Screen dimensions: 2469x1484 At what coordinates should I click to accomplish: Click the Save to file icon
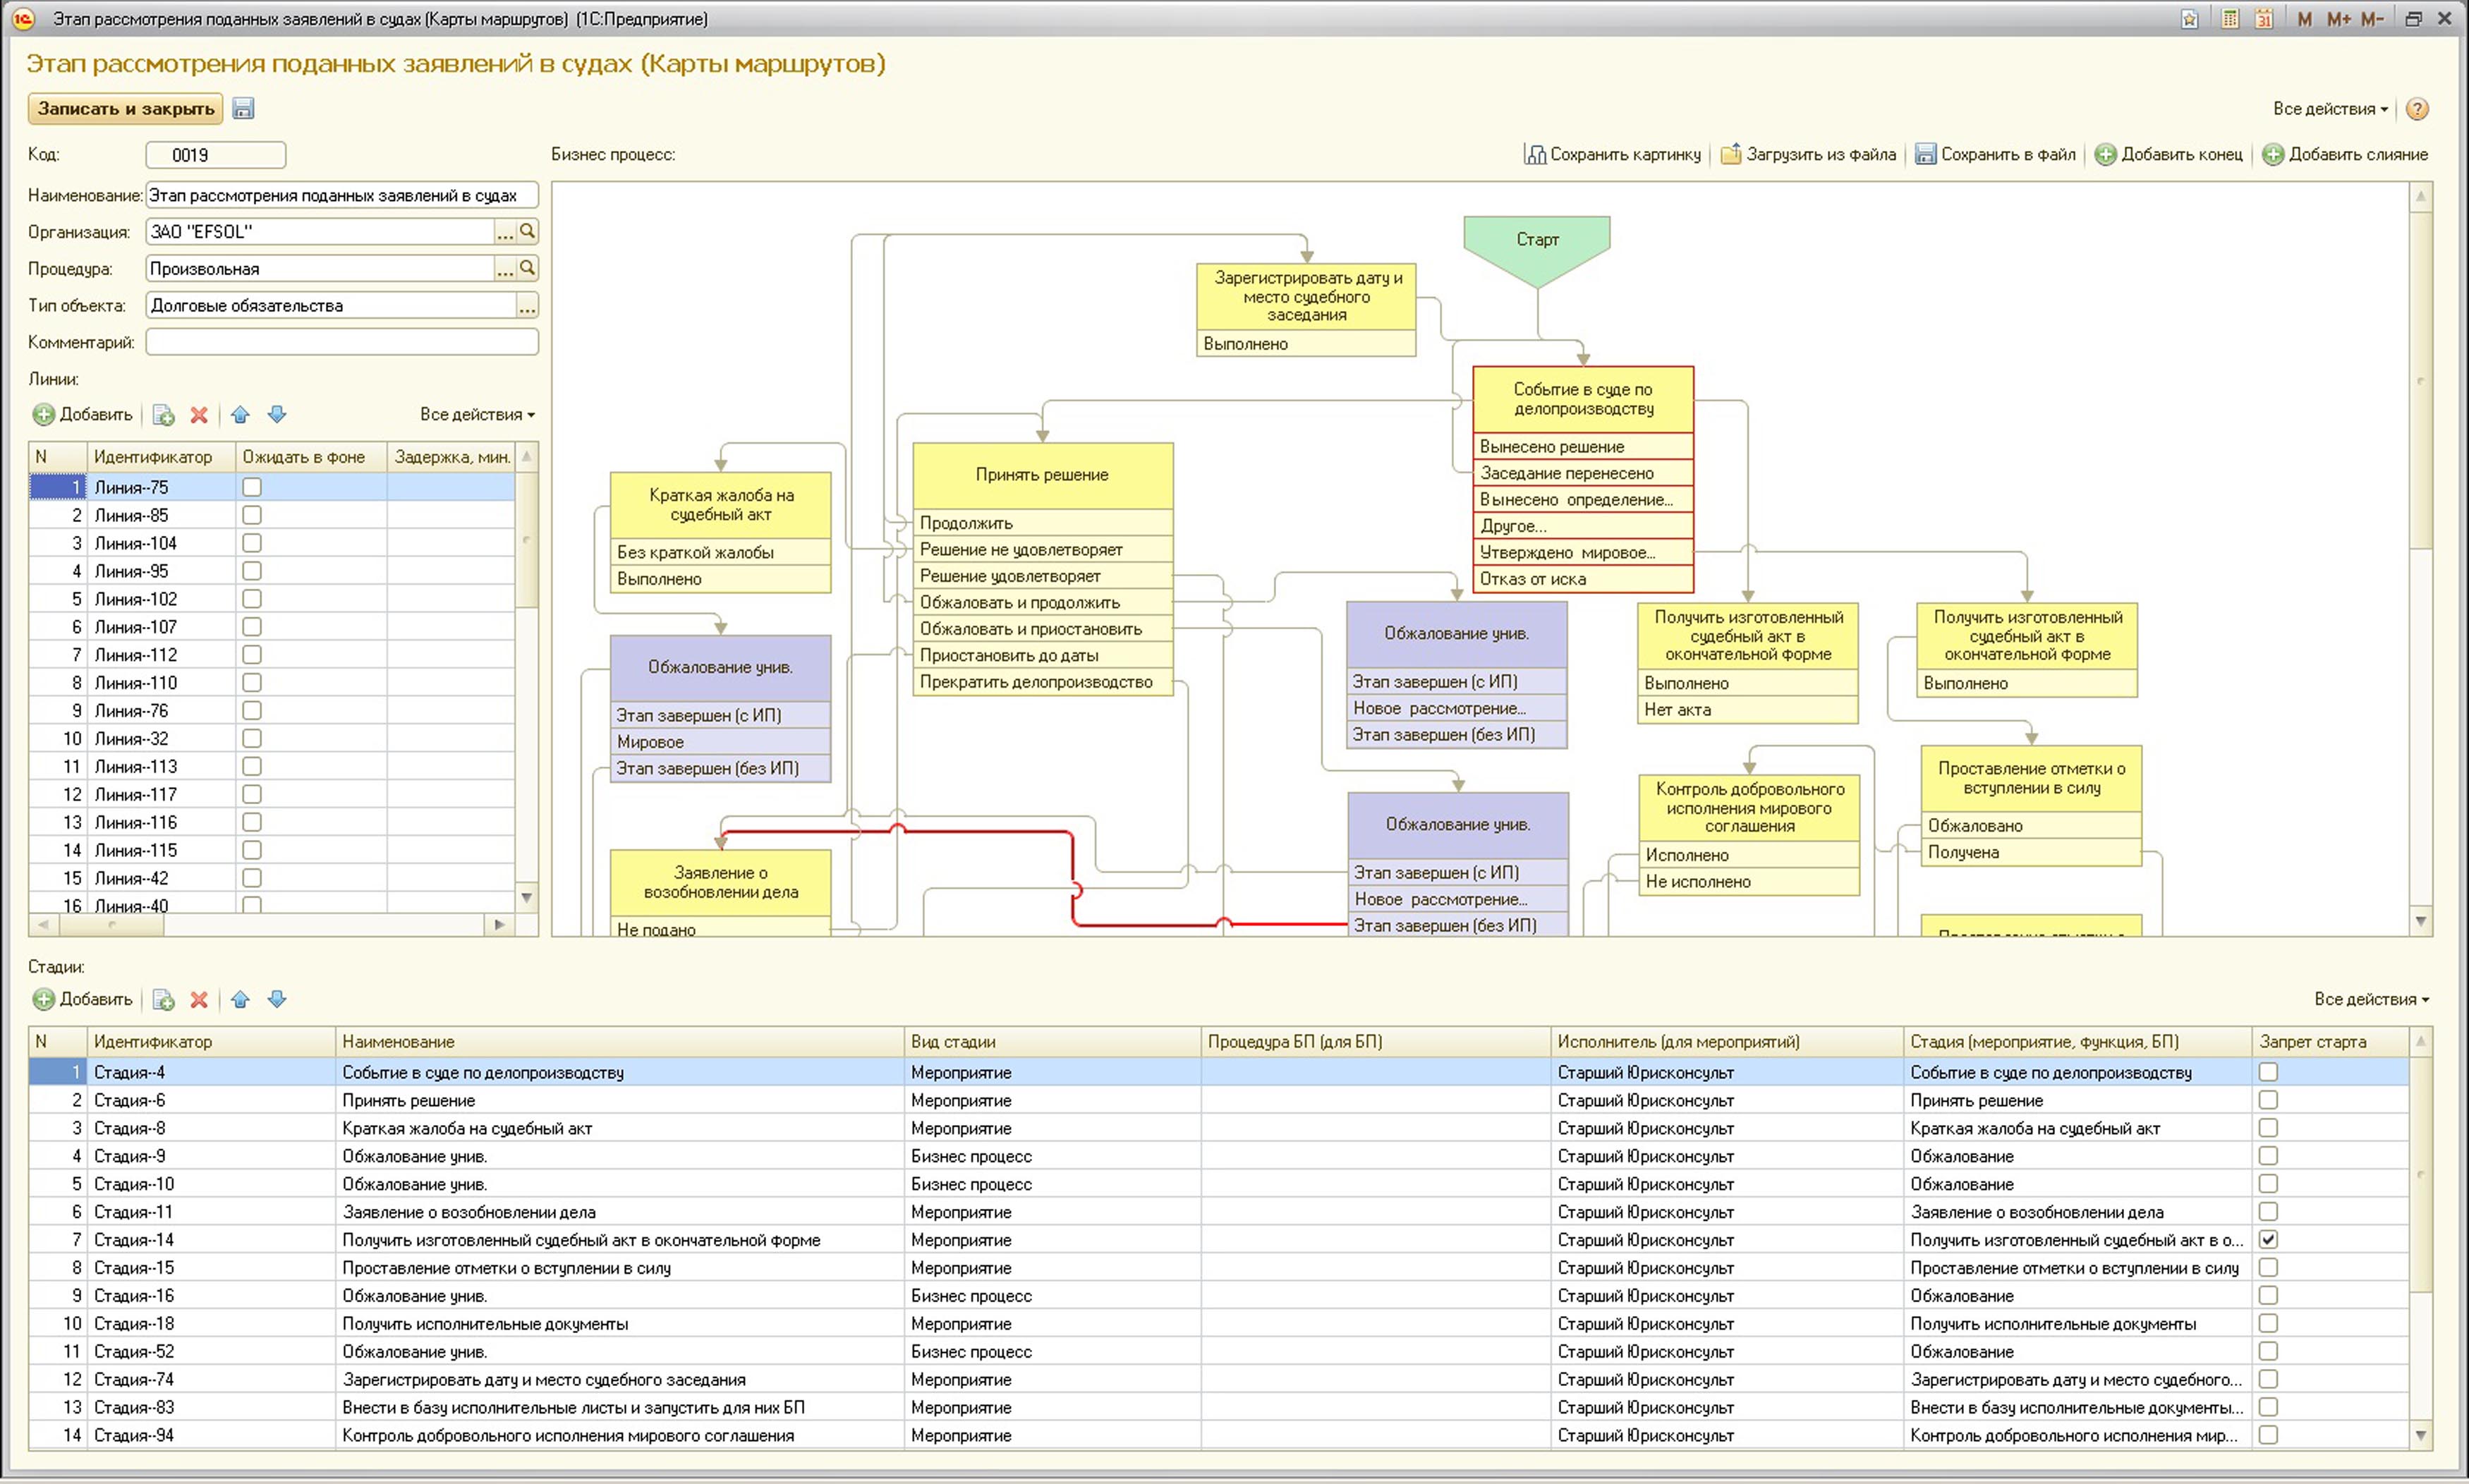pyautogui.click(x=1925, y=155)
